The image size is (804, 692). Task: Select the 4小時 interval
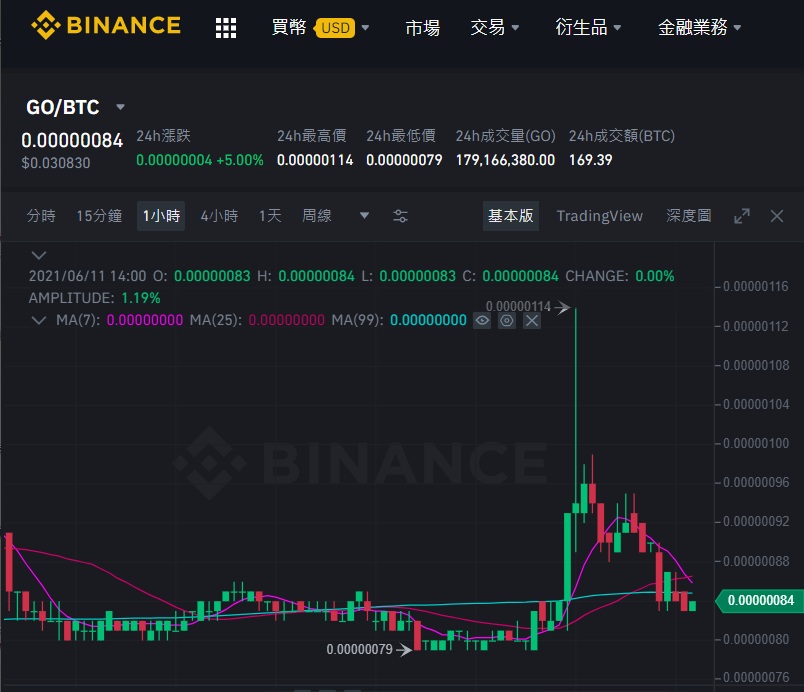219,216
